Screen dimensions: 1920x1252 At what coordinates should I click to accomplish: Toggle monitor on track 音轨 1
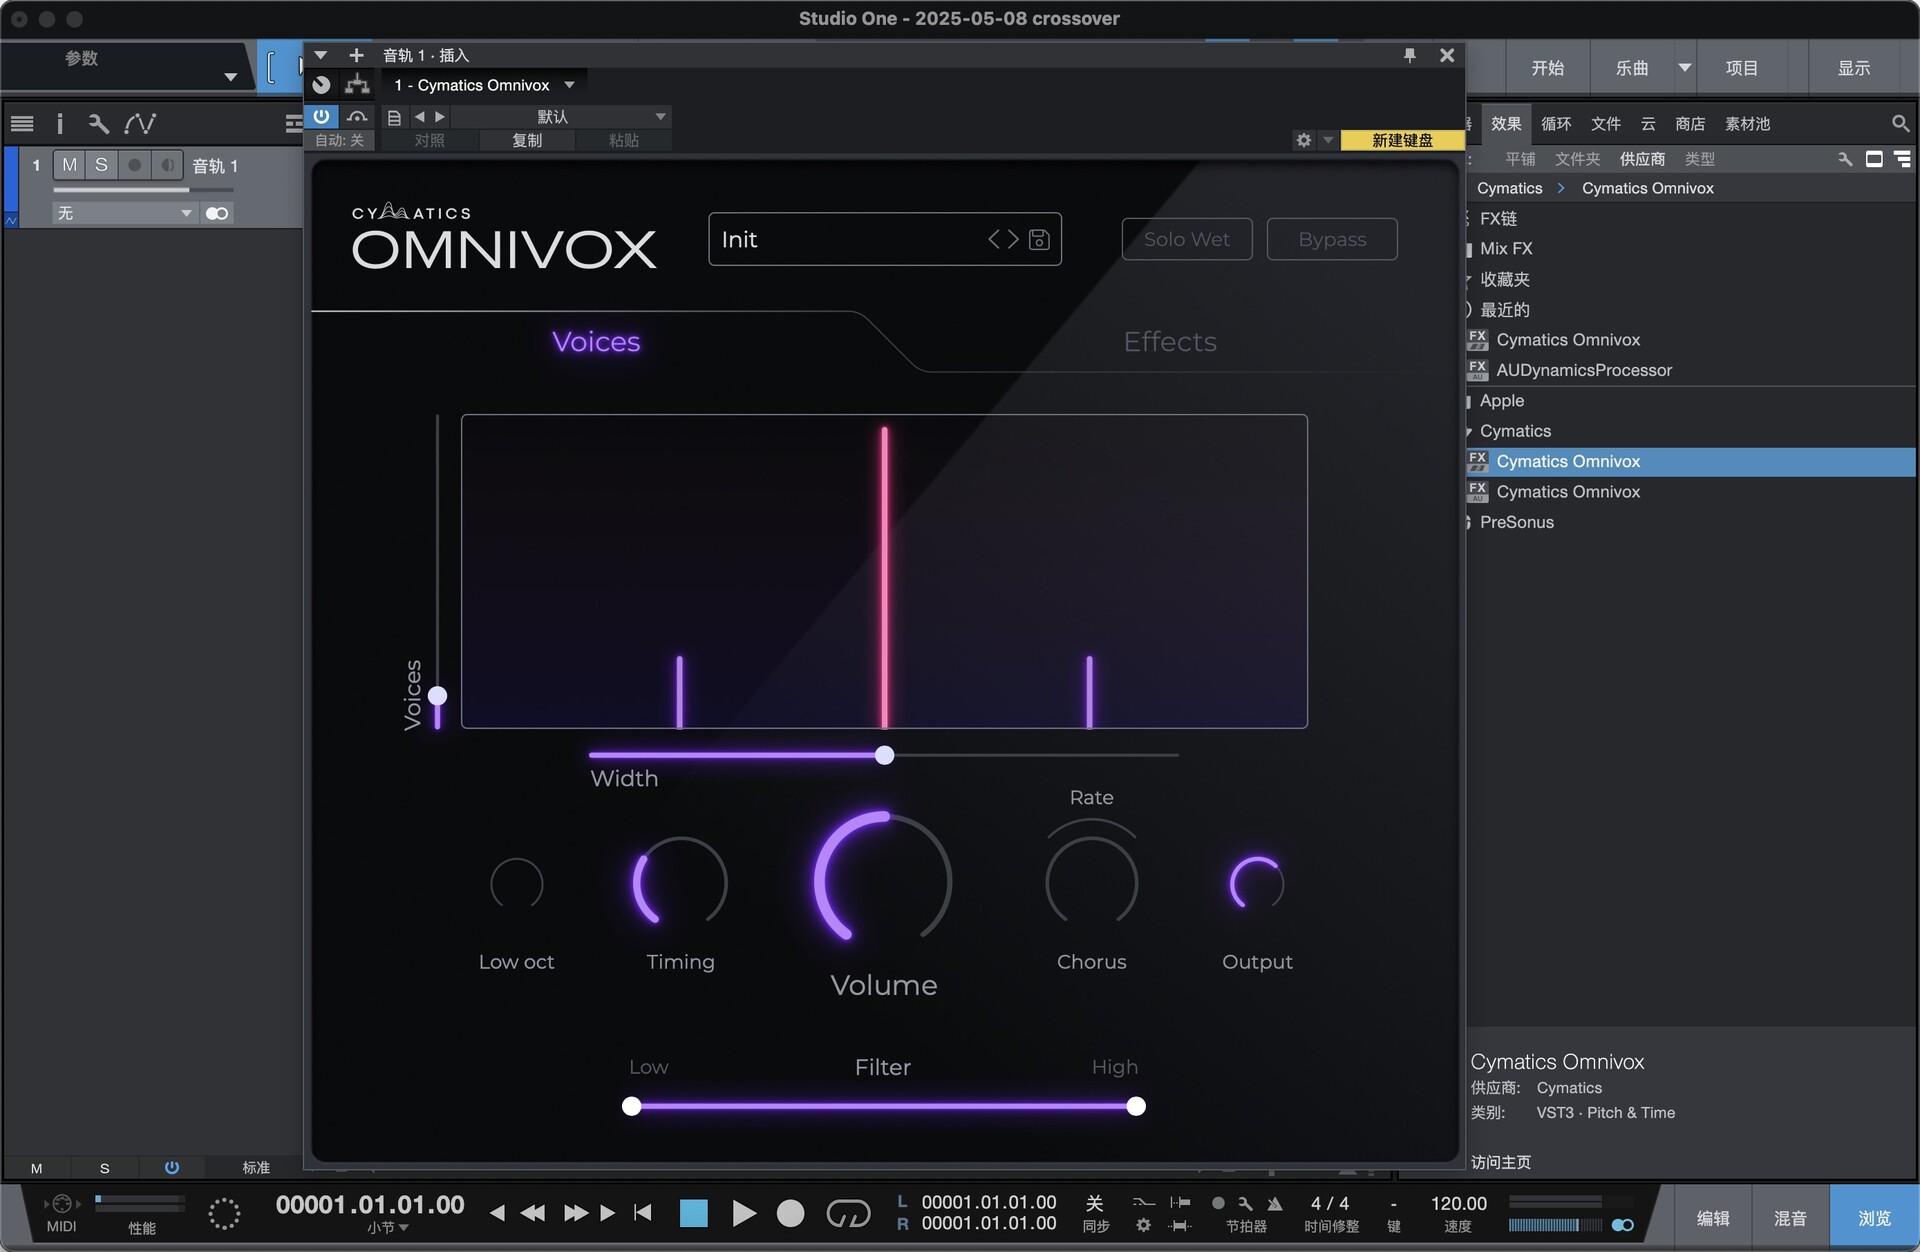167,165
